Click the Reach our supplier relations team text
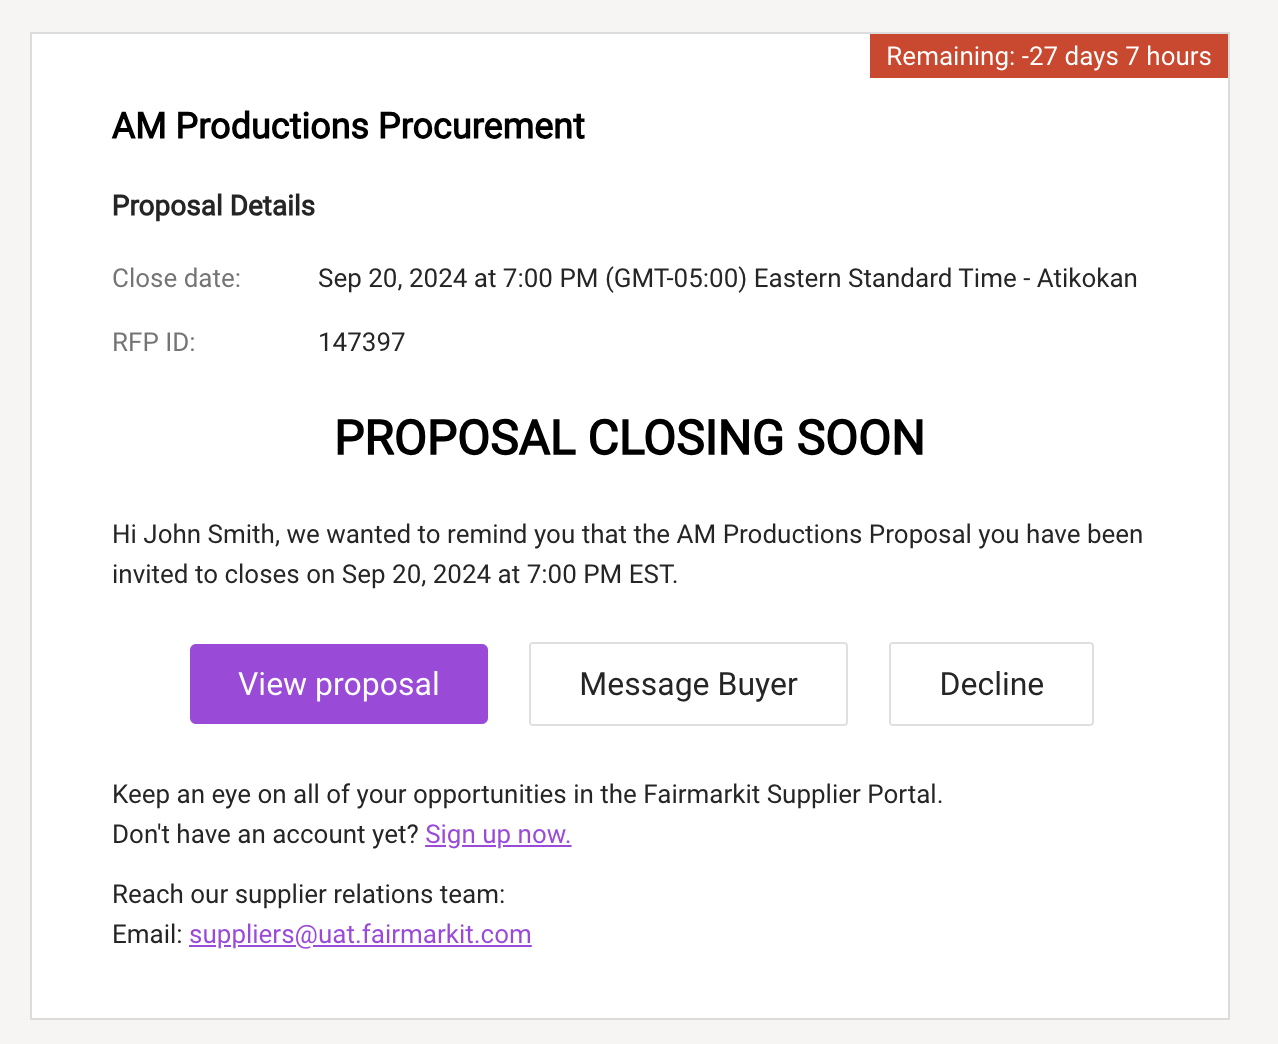 pos(308,894)
